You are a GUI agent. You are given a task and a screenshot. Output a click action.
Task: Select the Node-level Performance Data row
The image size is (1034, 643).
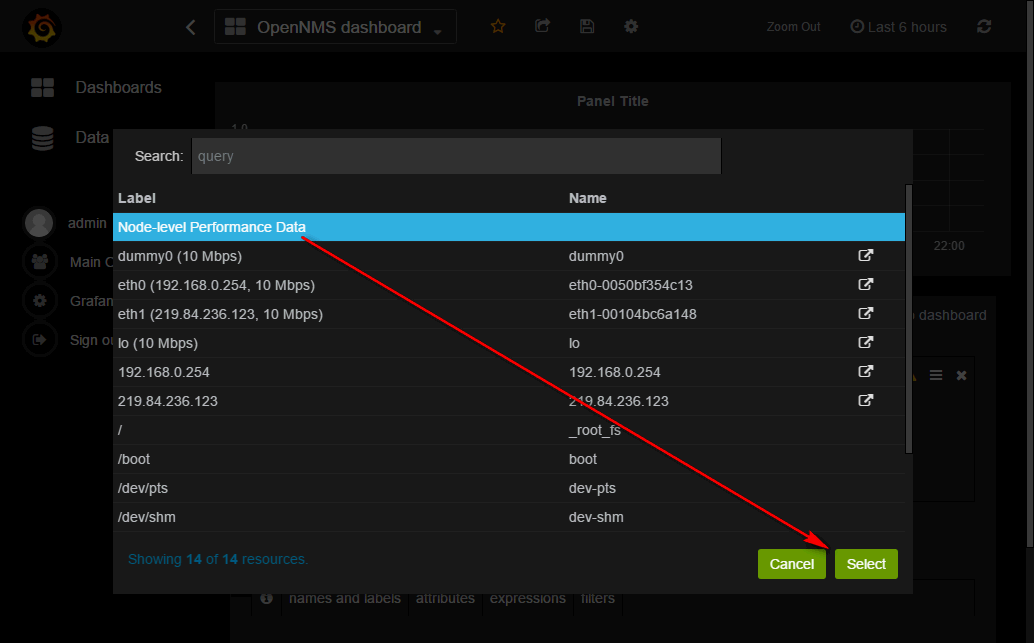(508, 227)
